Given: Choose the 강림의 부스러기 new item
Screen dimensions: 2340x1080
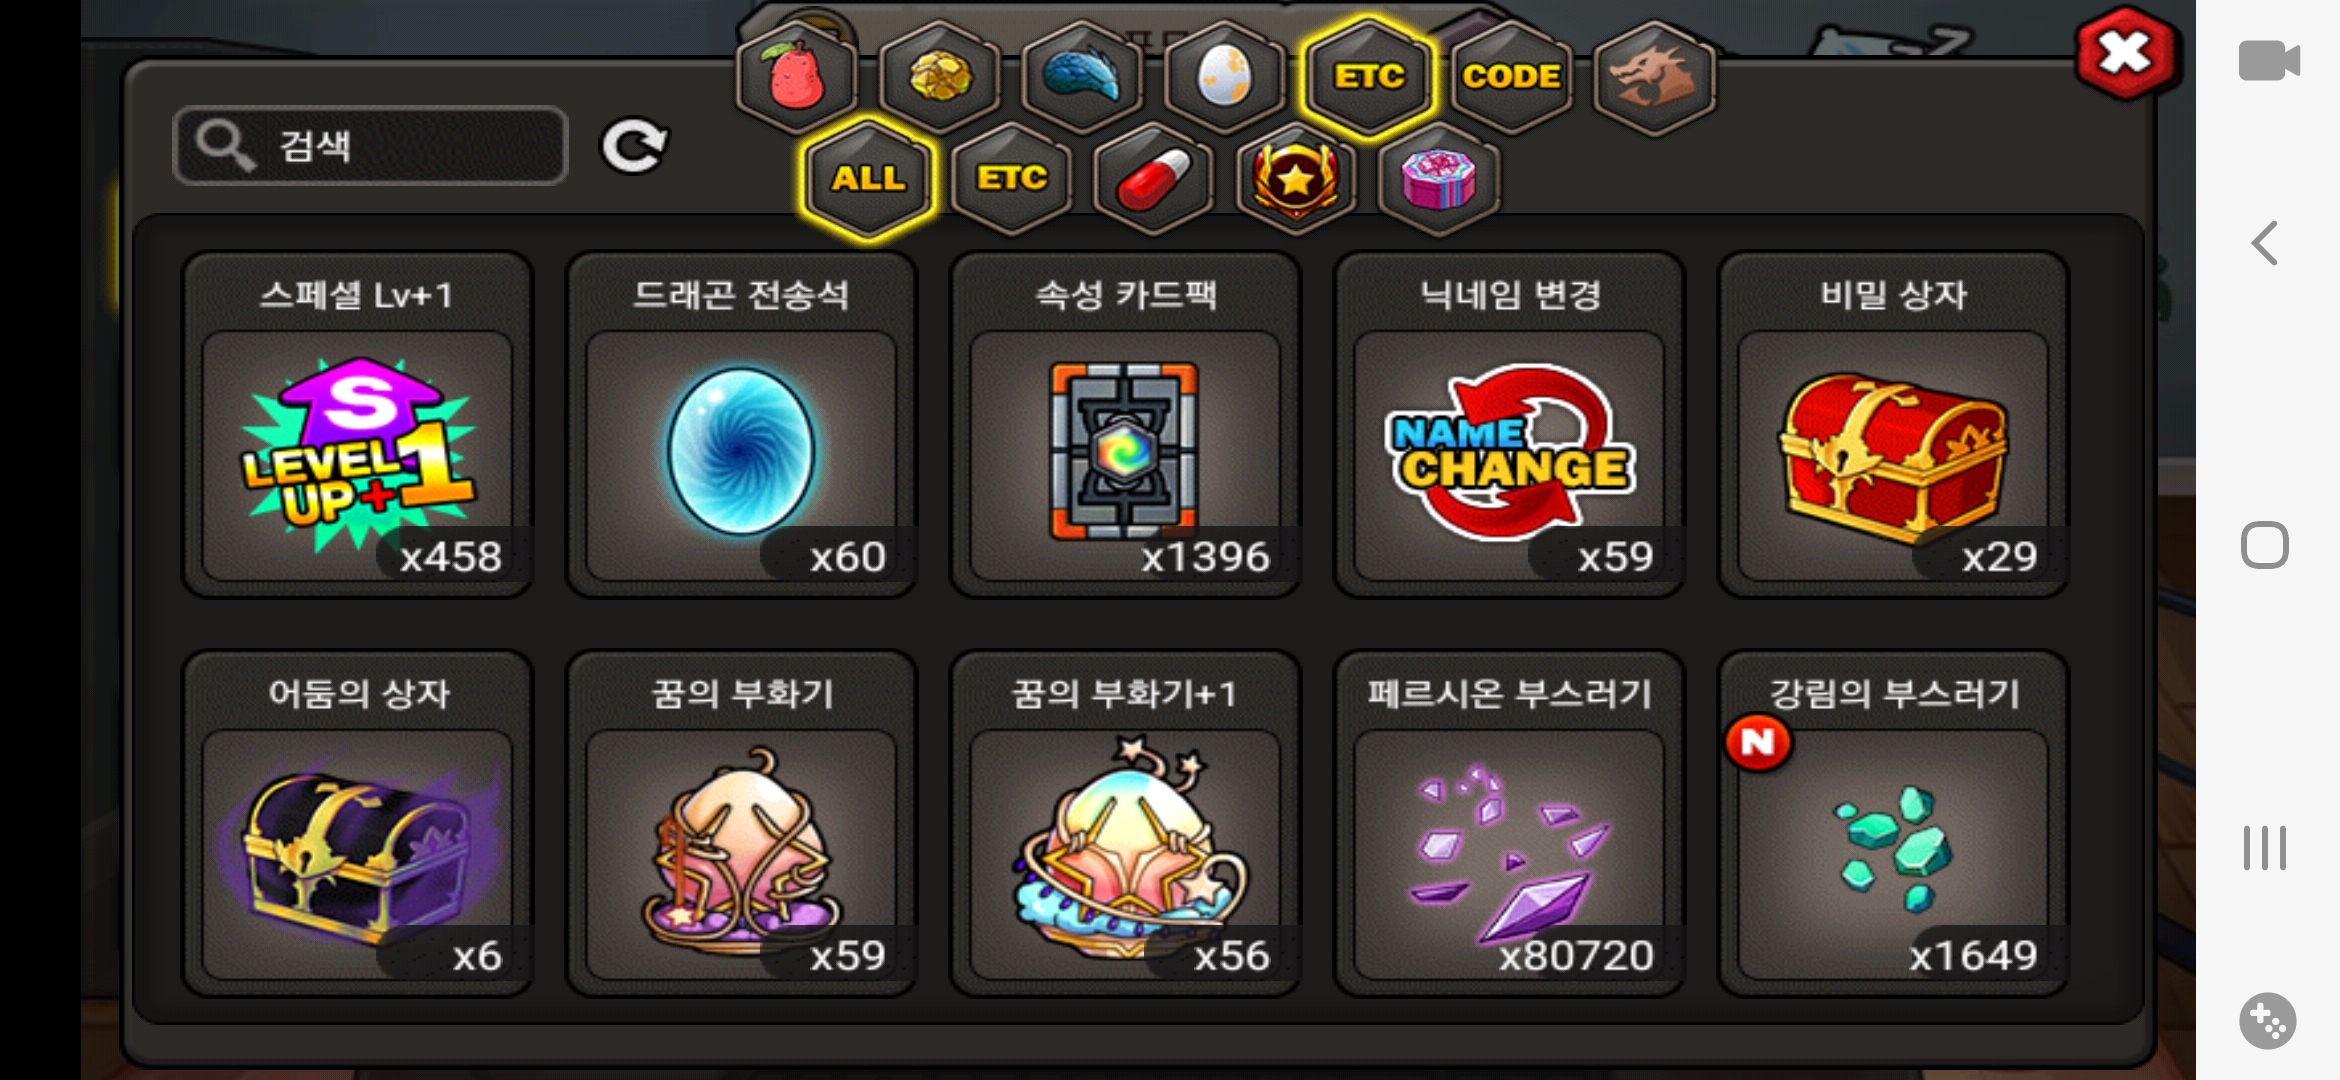Looking at the screenshot, I should point(1893,823).
